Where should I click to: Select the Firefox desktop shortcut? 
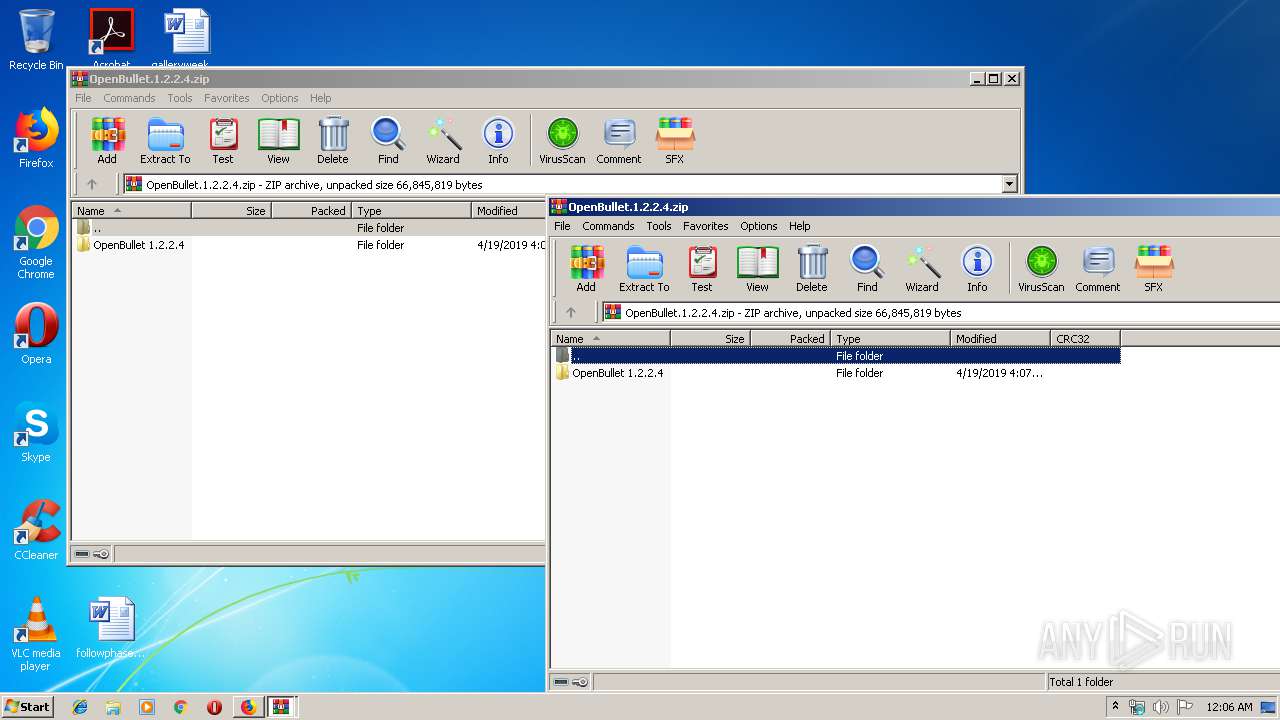pos(36,138)
